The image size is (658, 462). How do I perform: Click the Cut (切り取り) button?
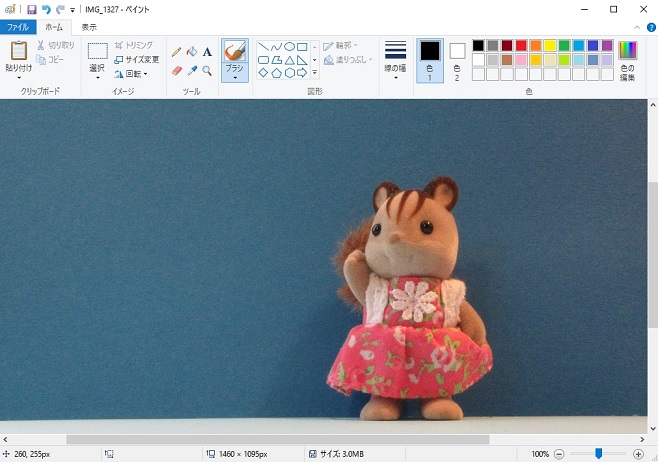tap(56, 45)
